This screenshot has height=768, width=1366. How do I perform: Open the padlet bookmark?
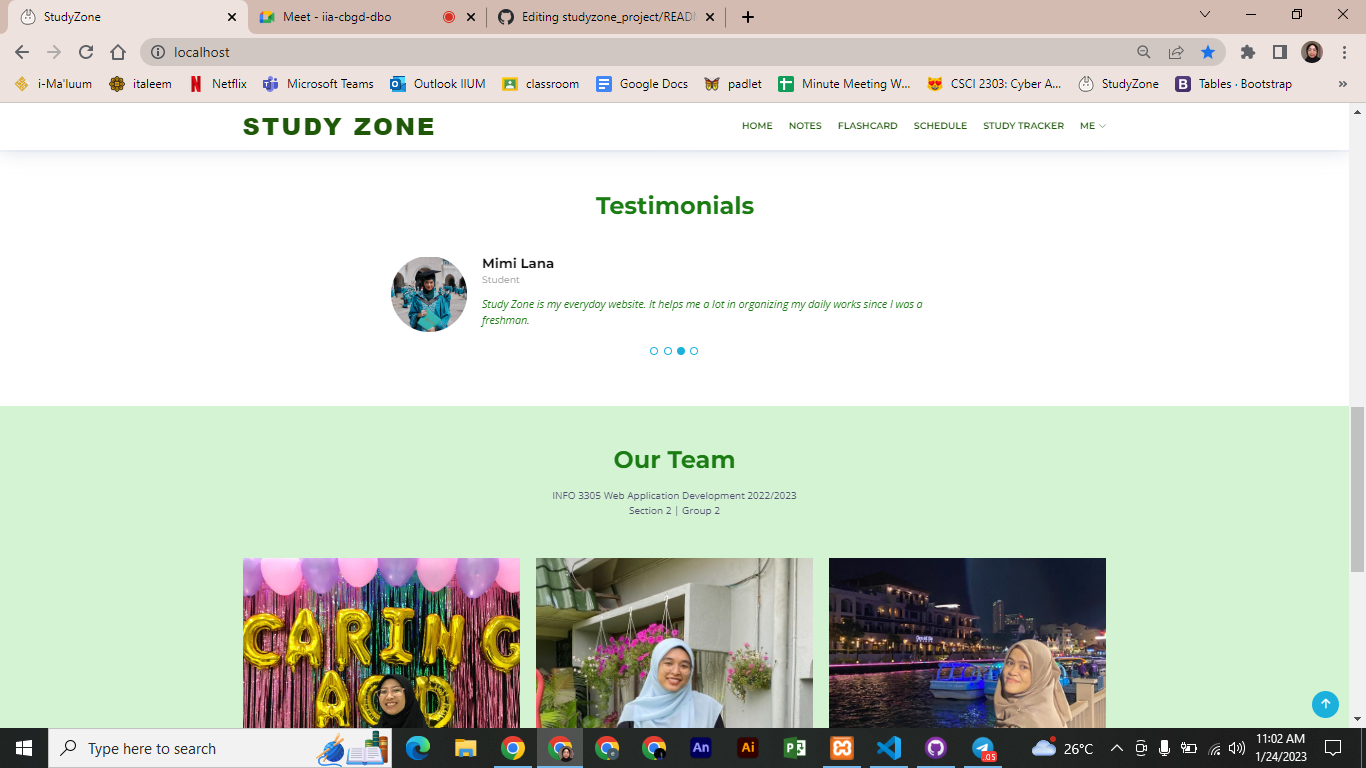tap(733, 84)
